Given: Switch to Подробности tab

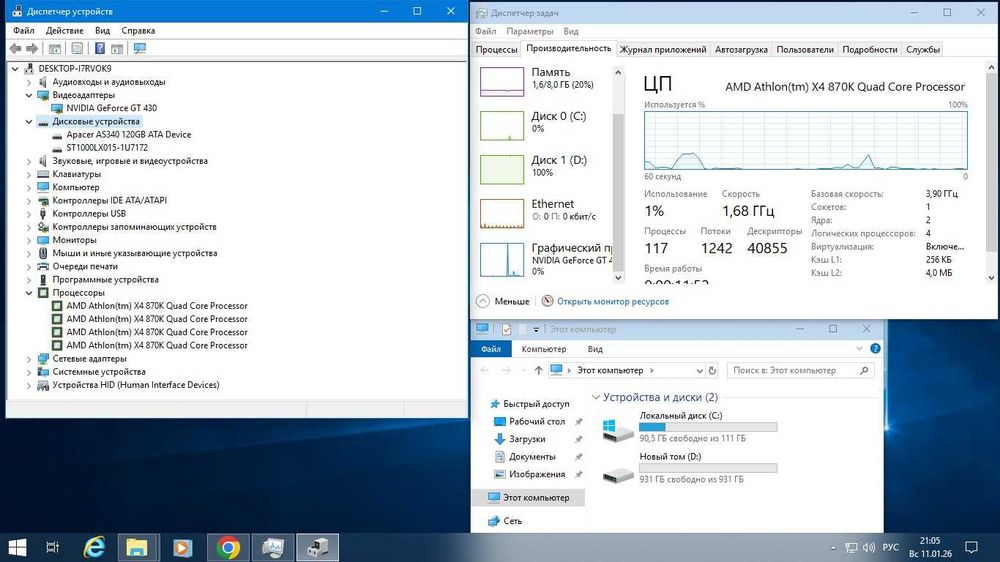Looking at the screenshot, I should coord(870,49).
